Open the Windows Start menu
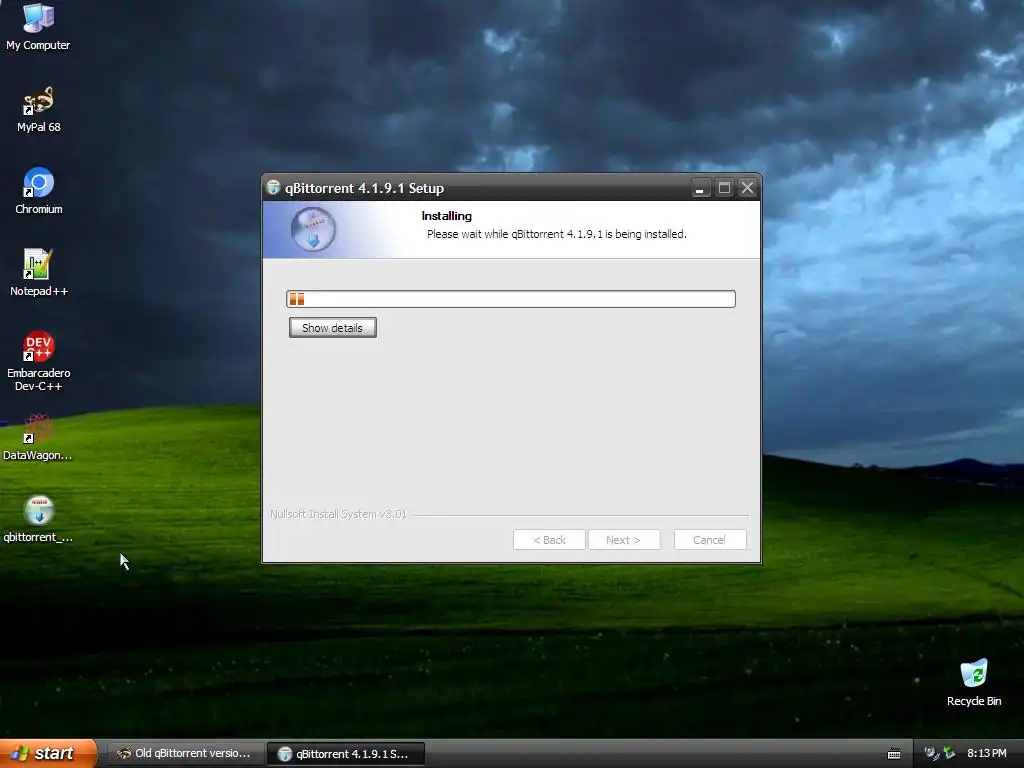The width and height of the screenshot is (1024, 768). pos(48,753)
